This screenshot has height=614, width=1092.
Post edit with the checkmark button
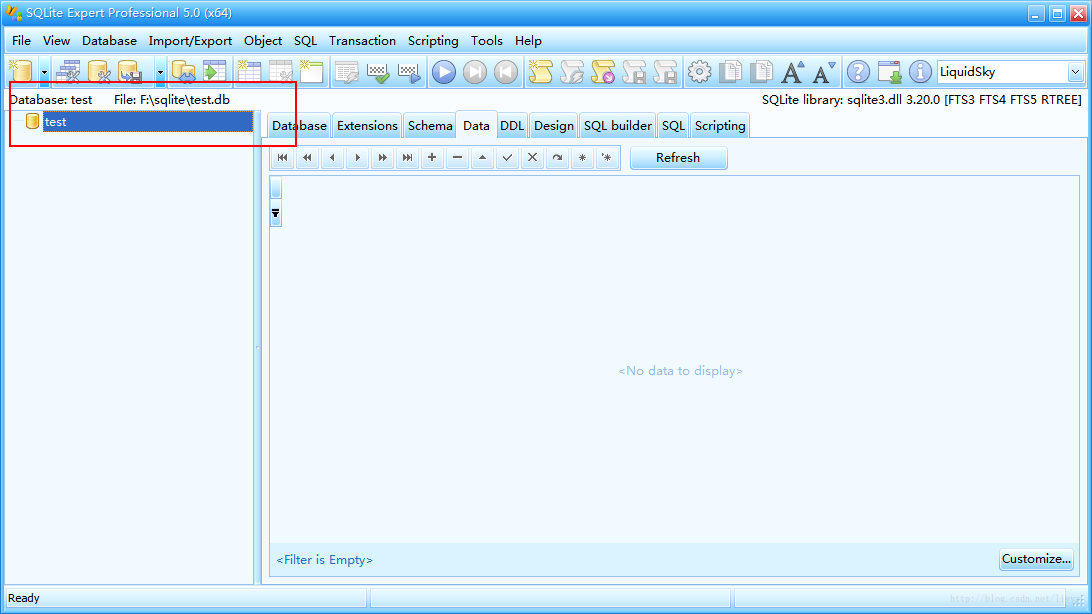(x=507, y=158)
